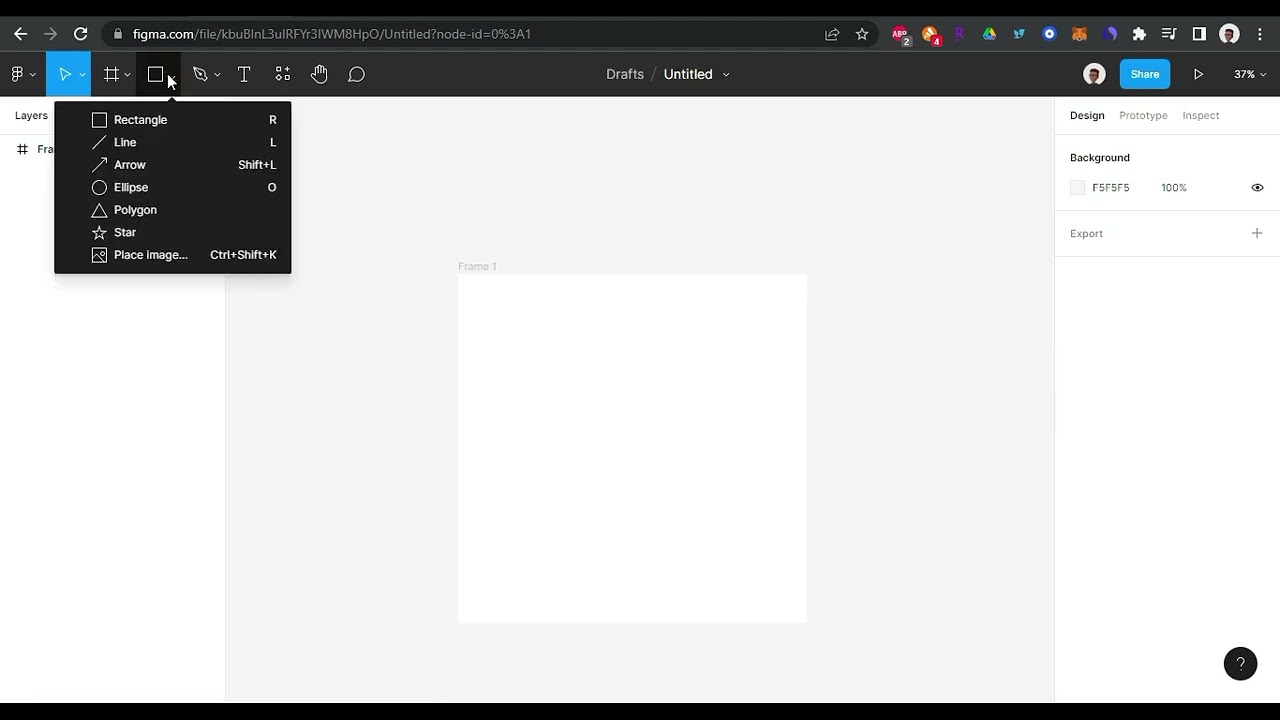Expand the Move tools dropdown chevron
The width and height of the screenshot is (1280, 720).
(x=82, y=75)
